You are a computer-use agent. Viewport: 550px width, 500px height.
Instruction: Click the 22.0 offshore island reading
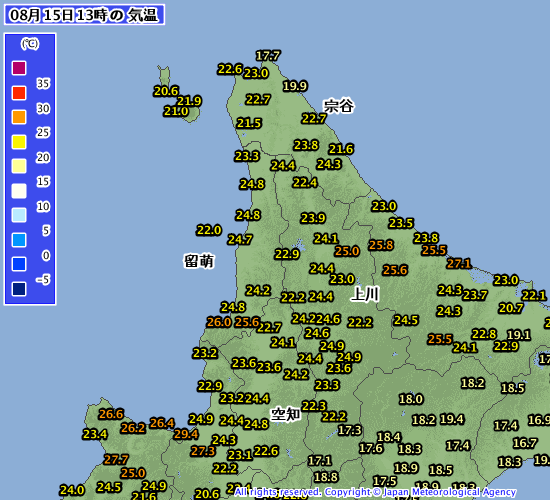click(x=209, y=230)
